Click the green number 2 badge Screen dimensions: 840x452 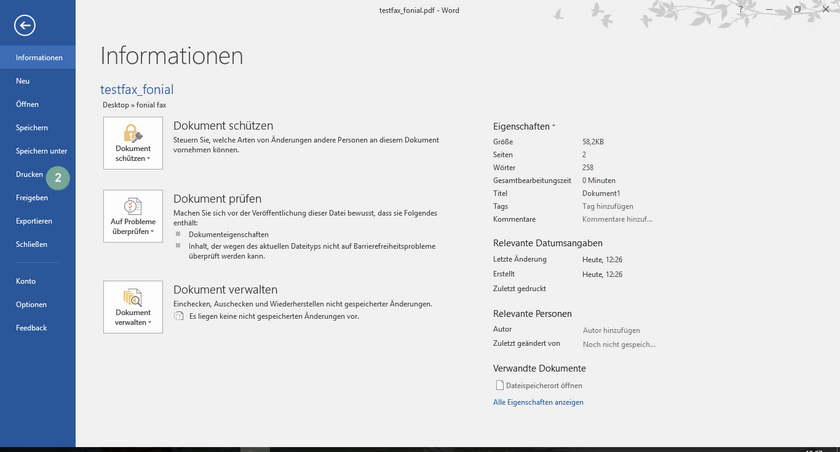(x=58, y=178)
